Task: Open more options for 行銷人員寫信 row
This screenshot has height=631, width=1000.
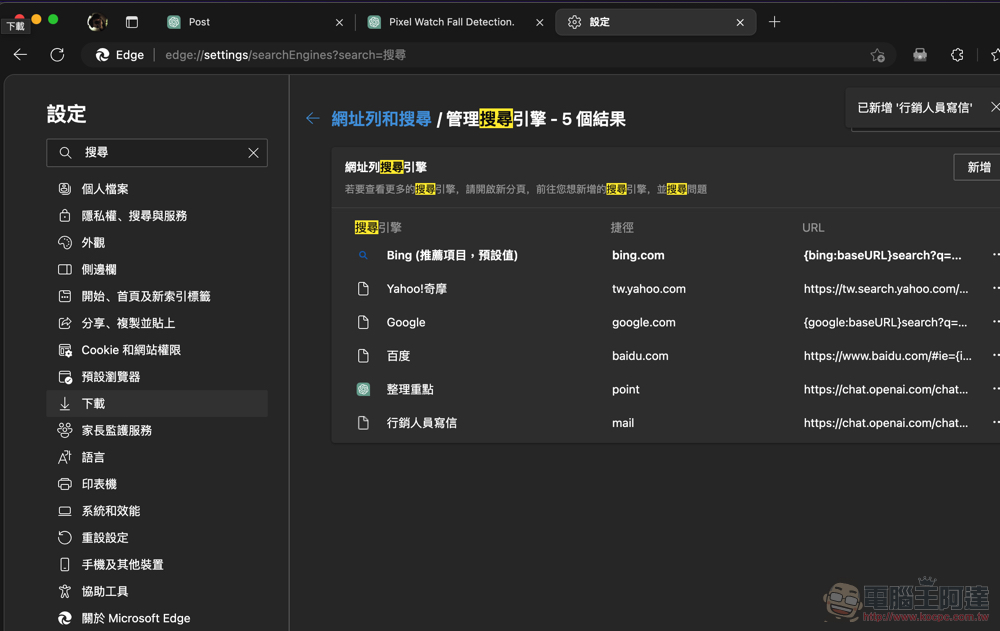Action: [x=995, y=422]
